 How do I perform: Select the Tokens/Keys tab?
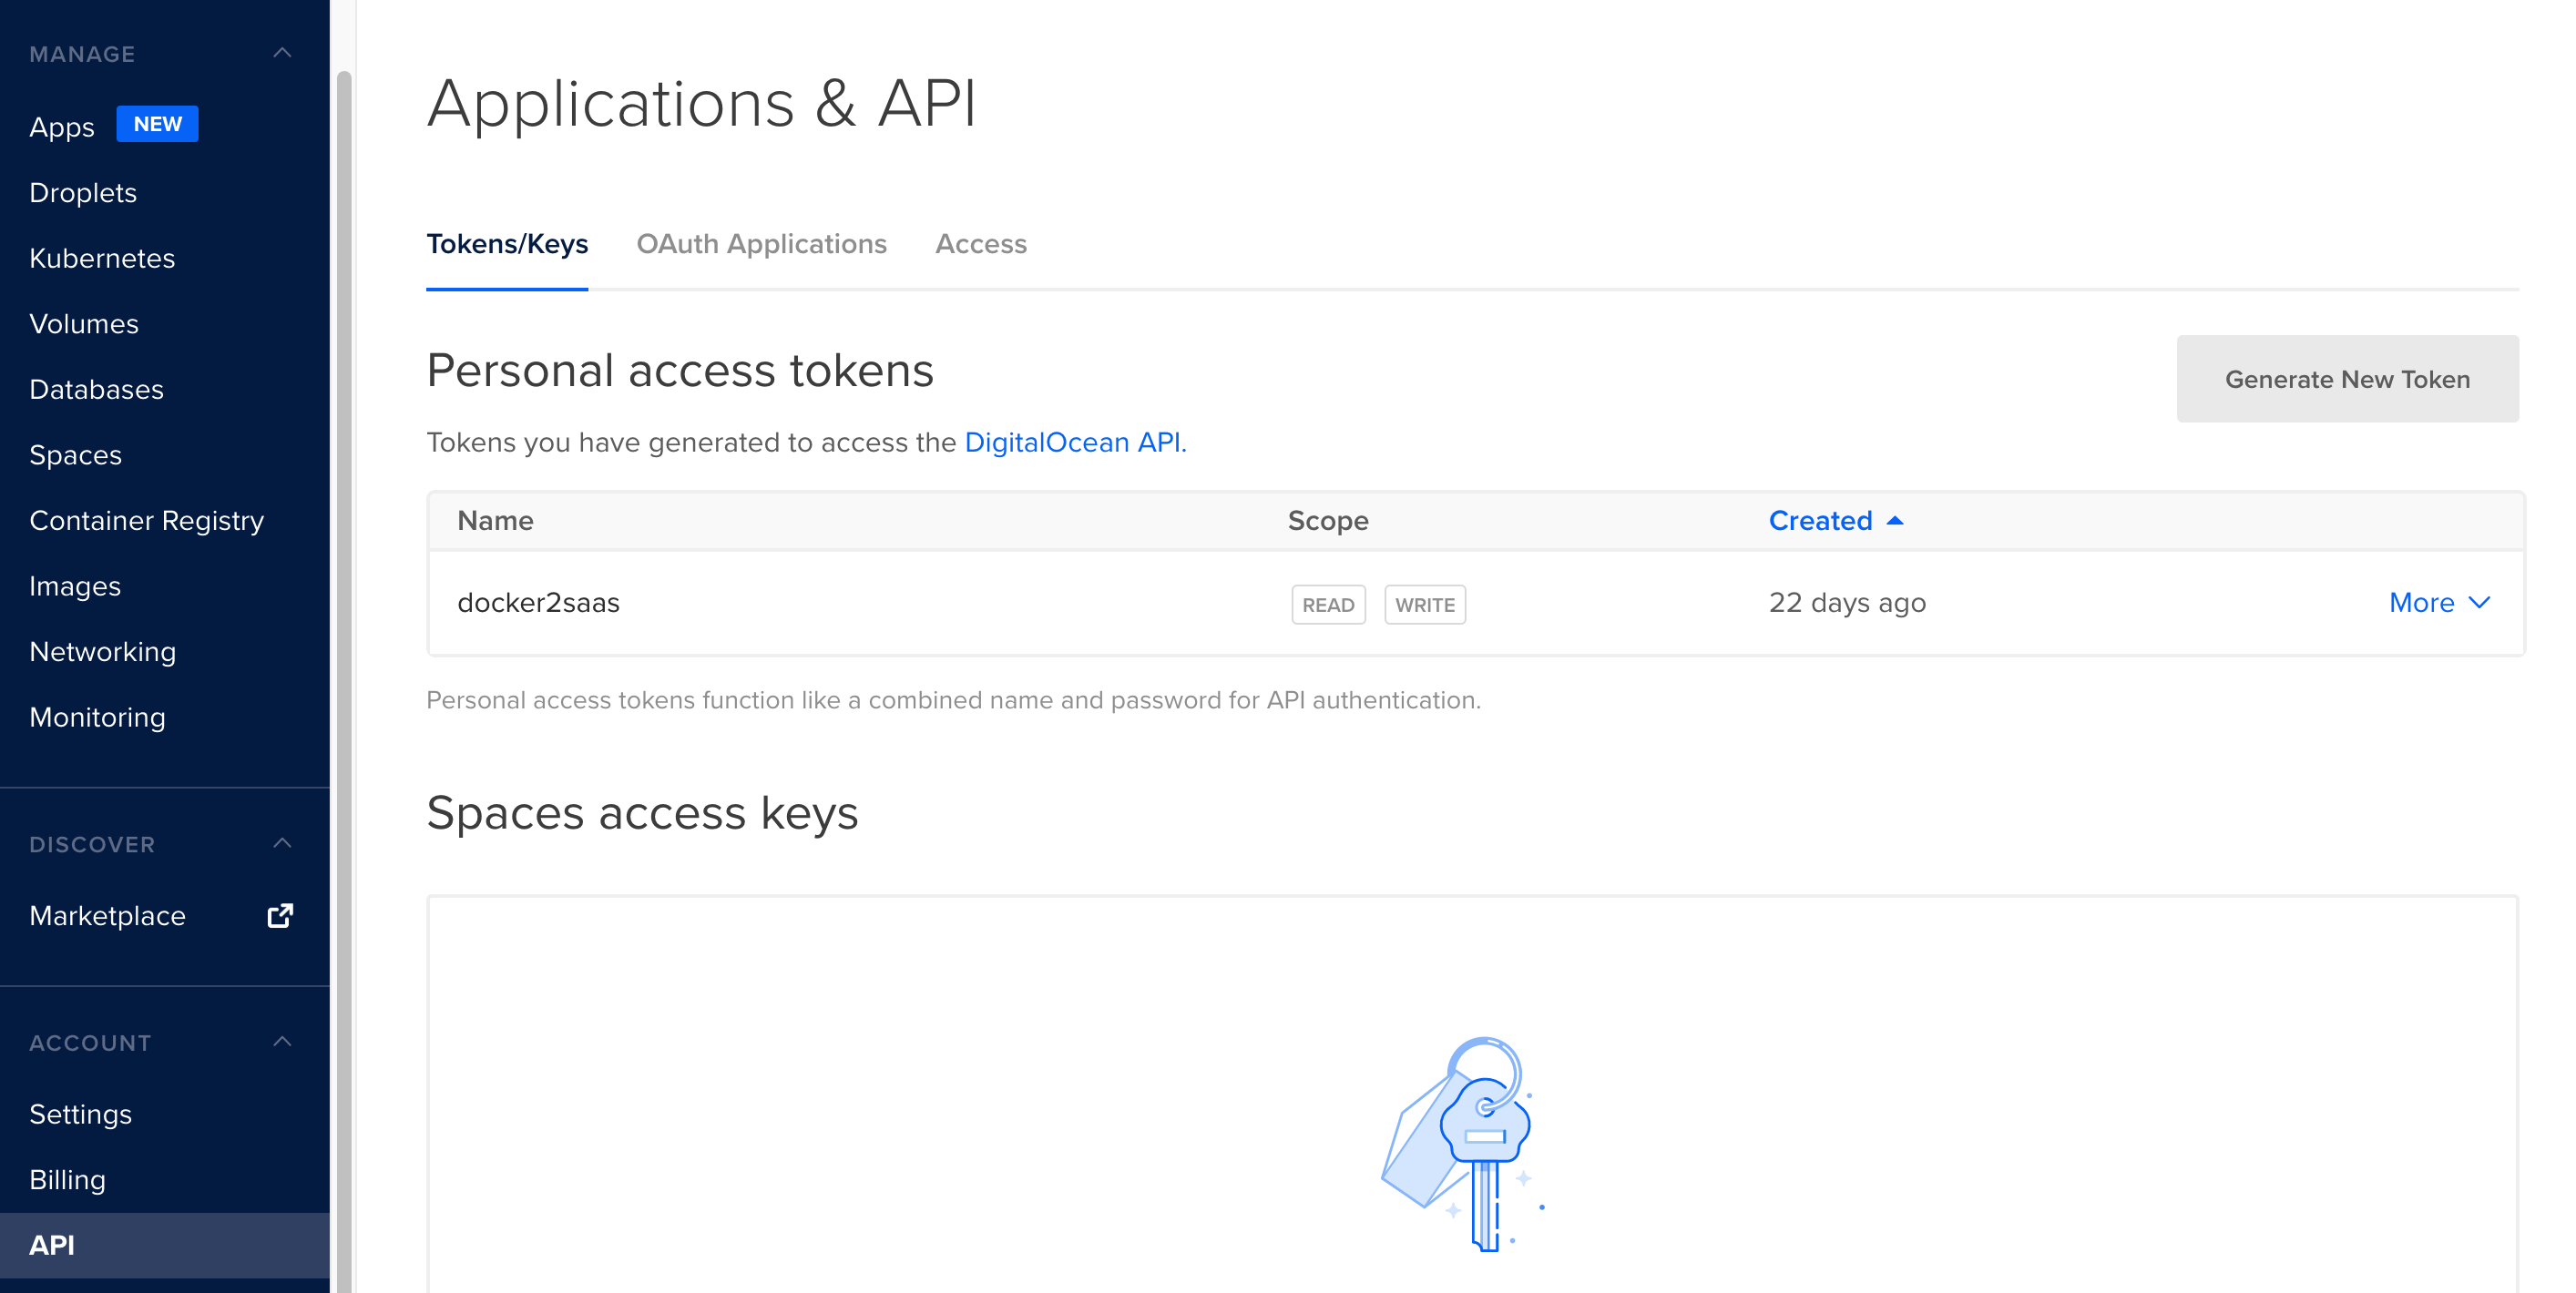click(x=507, y=244)
